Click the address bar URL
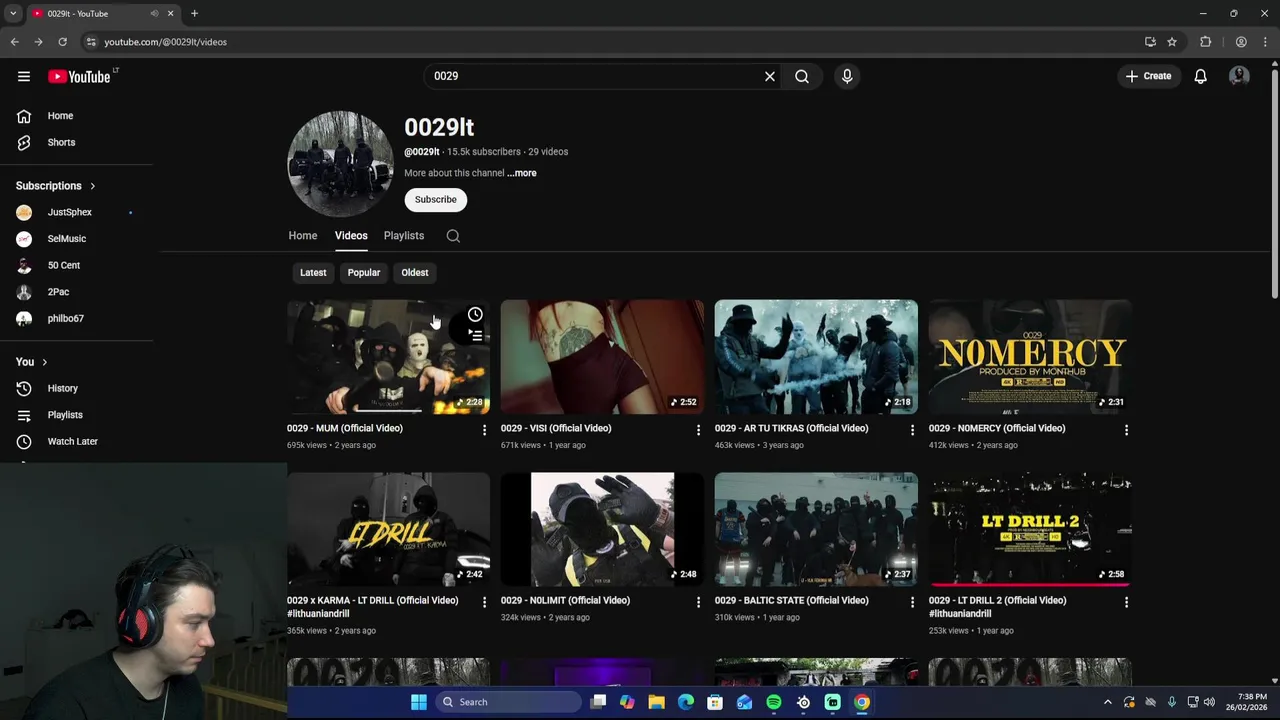 click(165, 42)
